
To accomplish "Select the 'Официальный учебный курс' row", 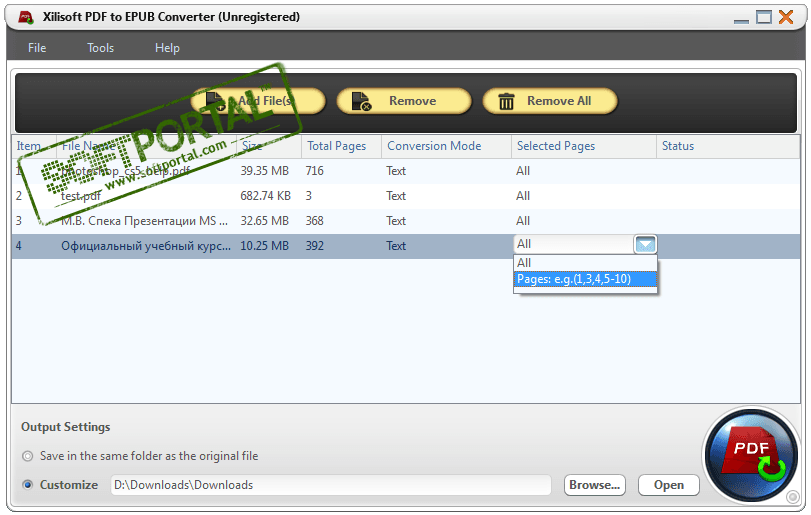I will 406,246.
